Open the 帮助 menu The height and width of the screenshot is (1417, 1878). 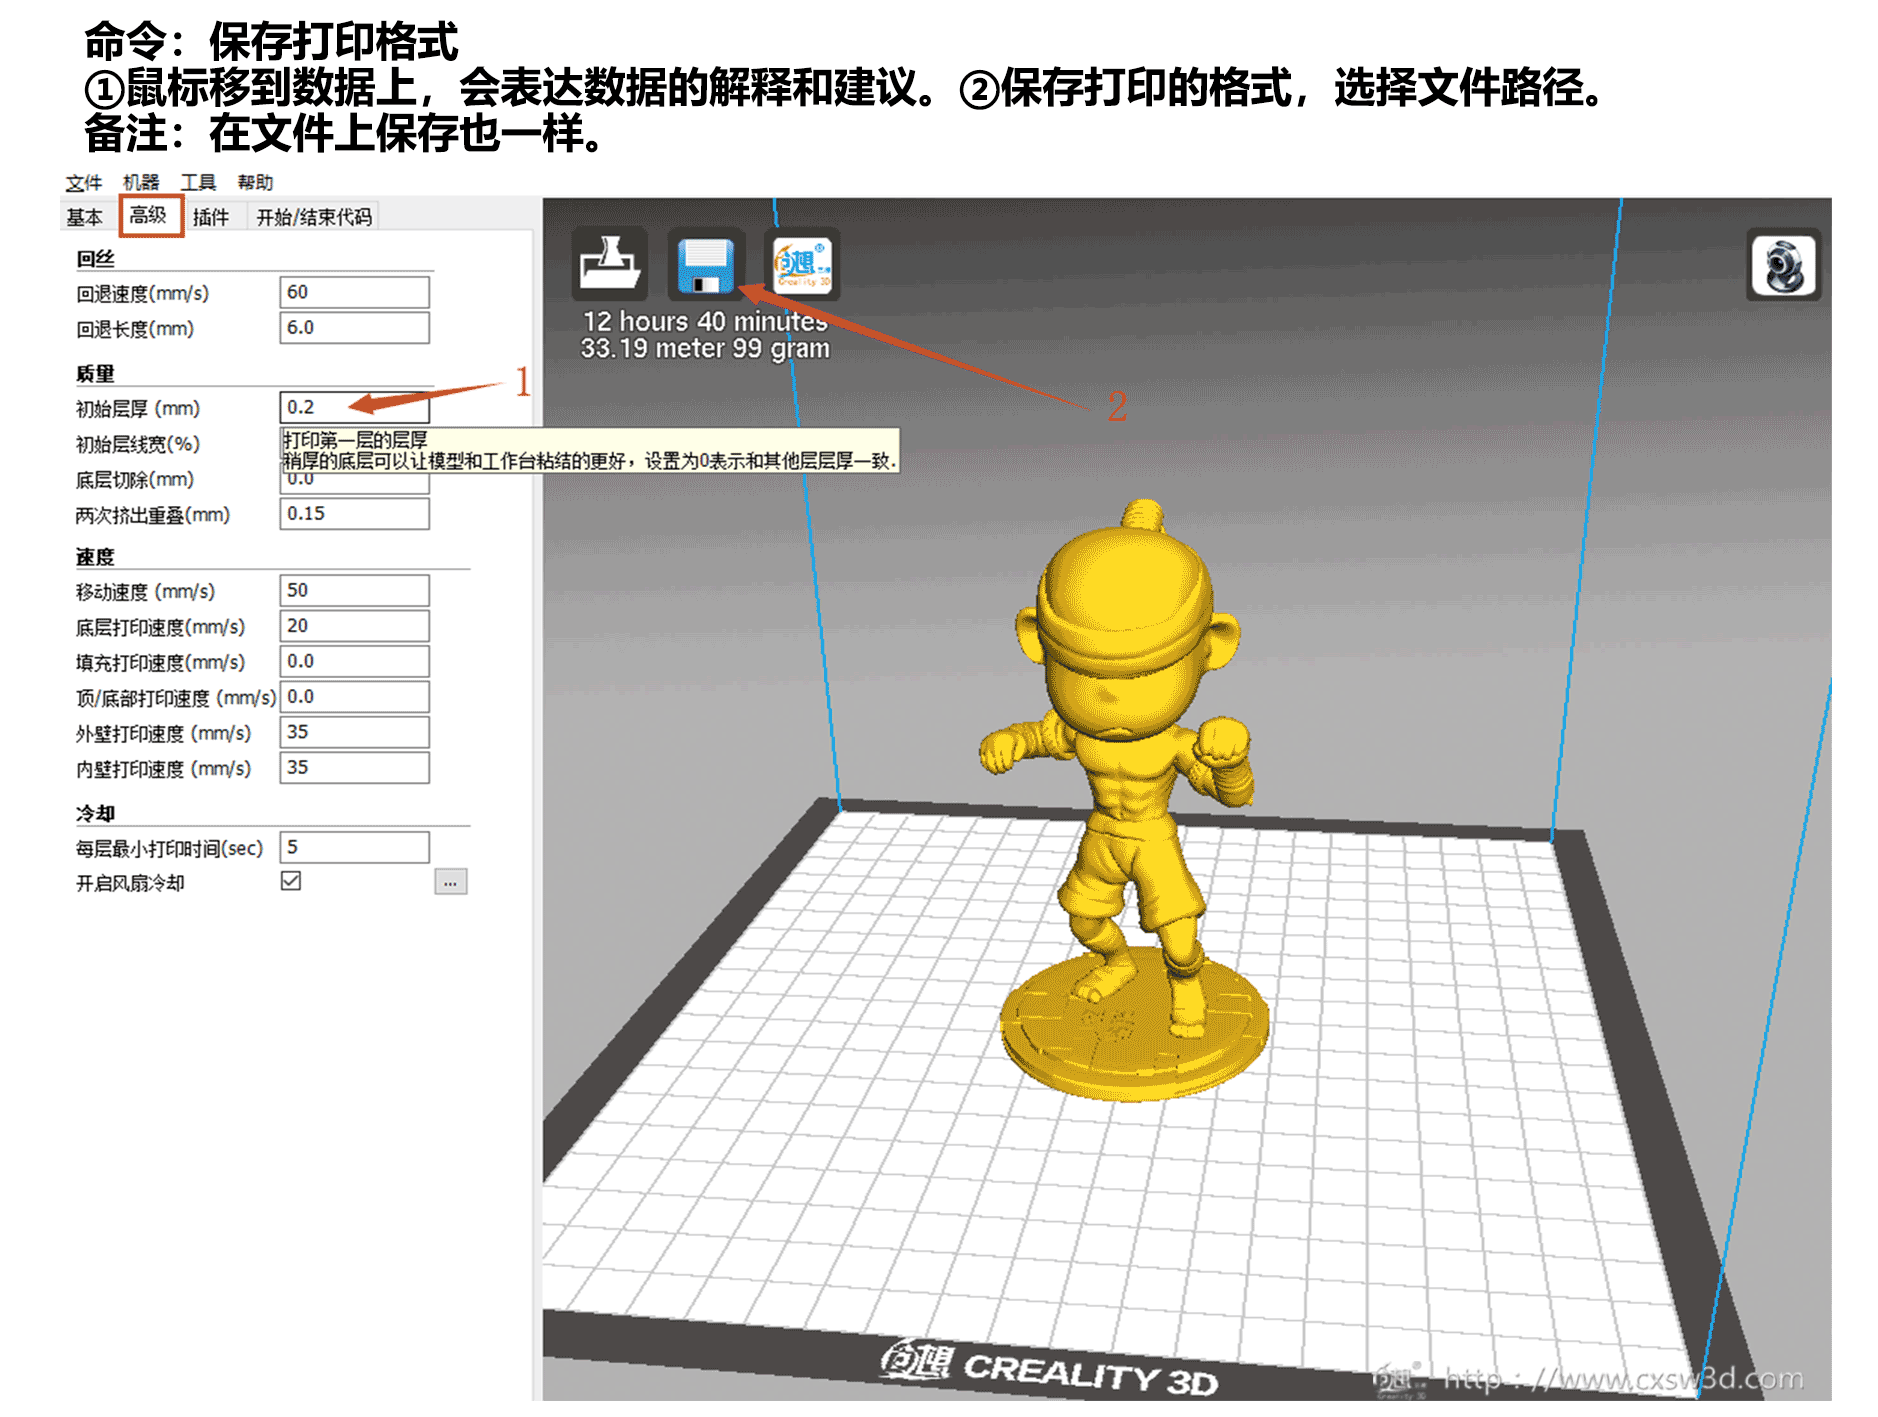click(255, 182)
